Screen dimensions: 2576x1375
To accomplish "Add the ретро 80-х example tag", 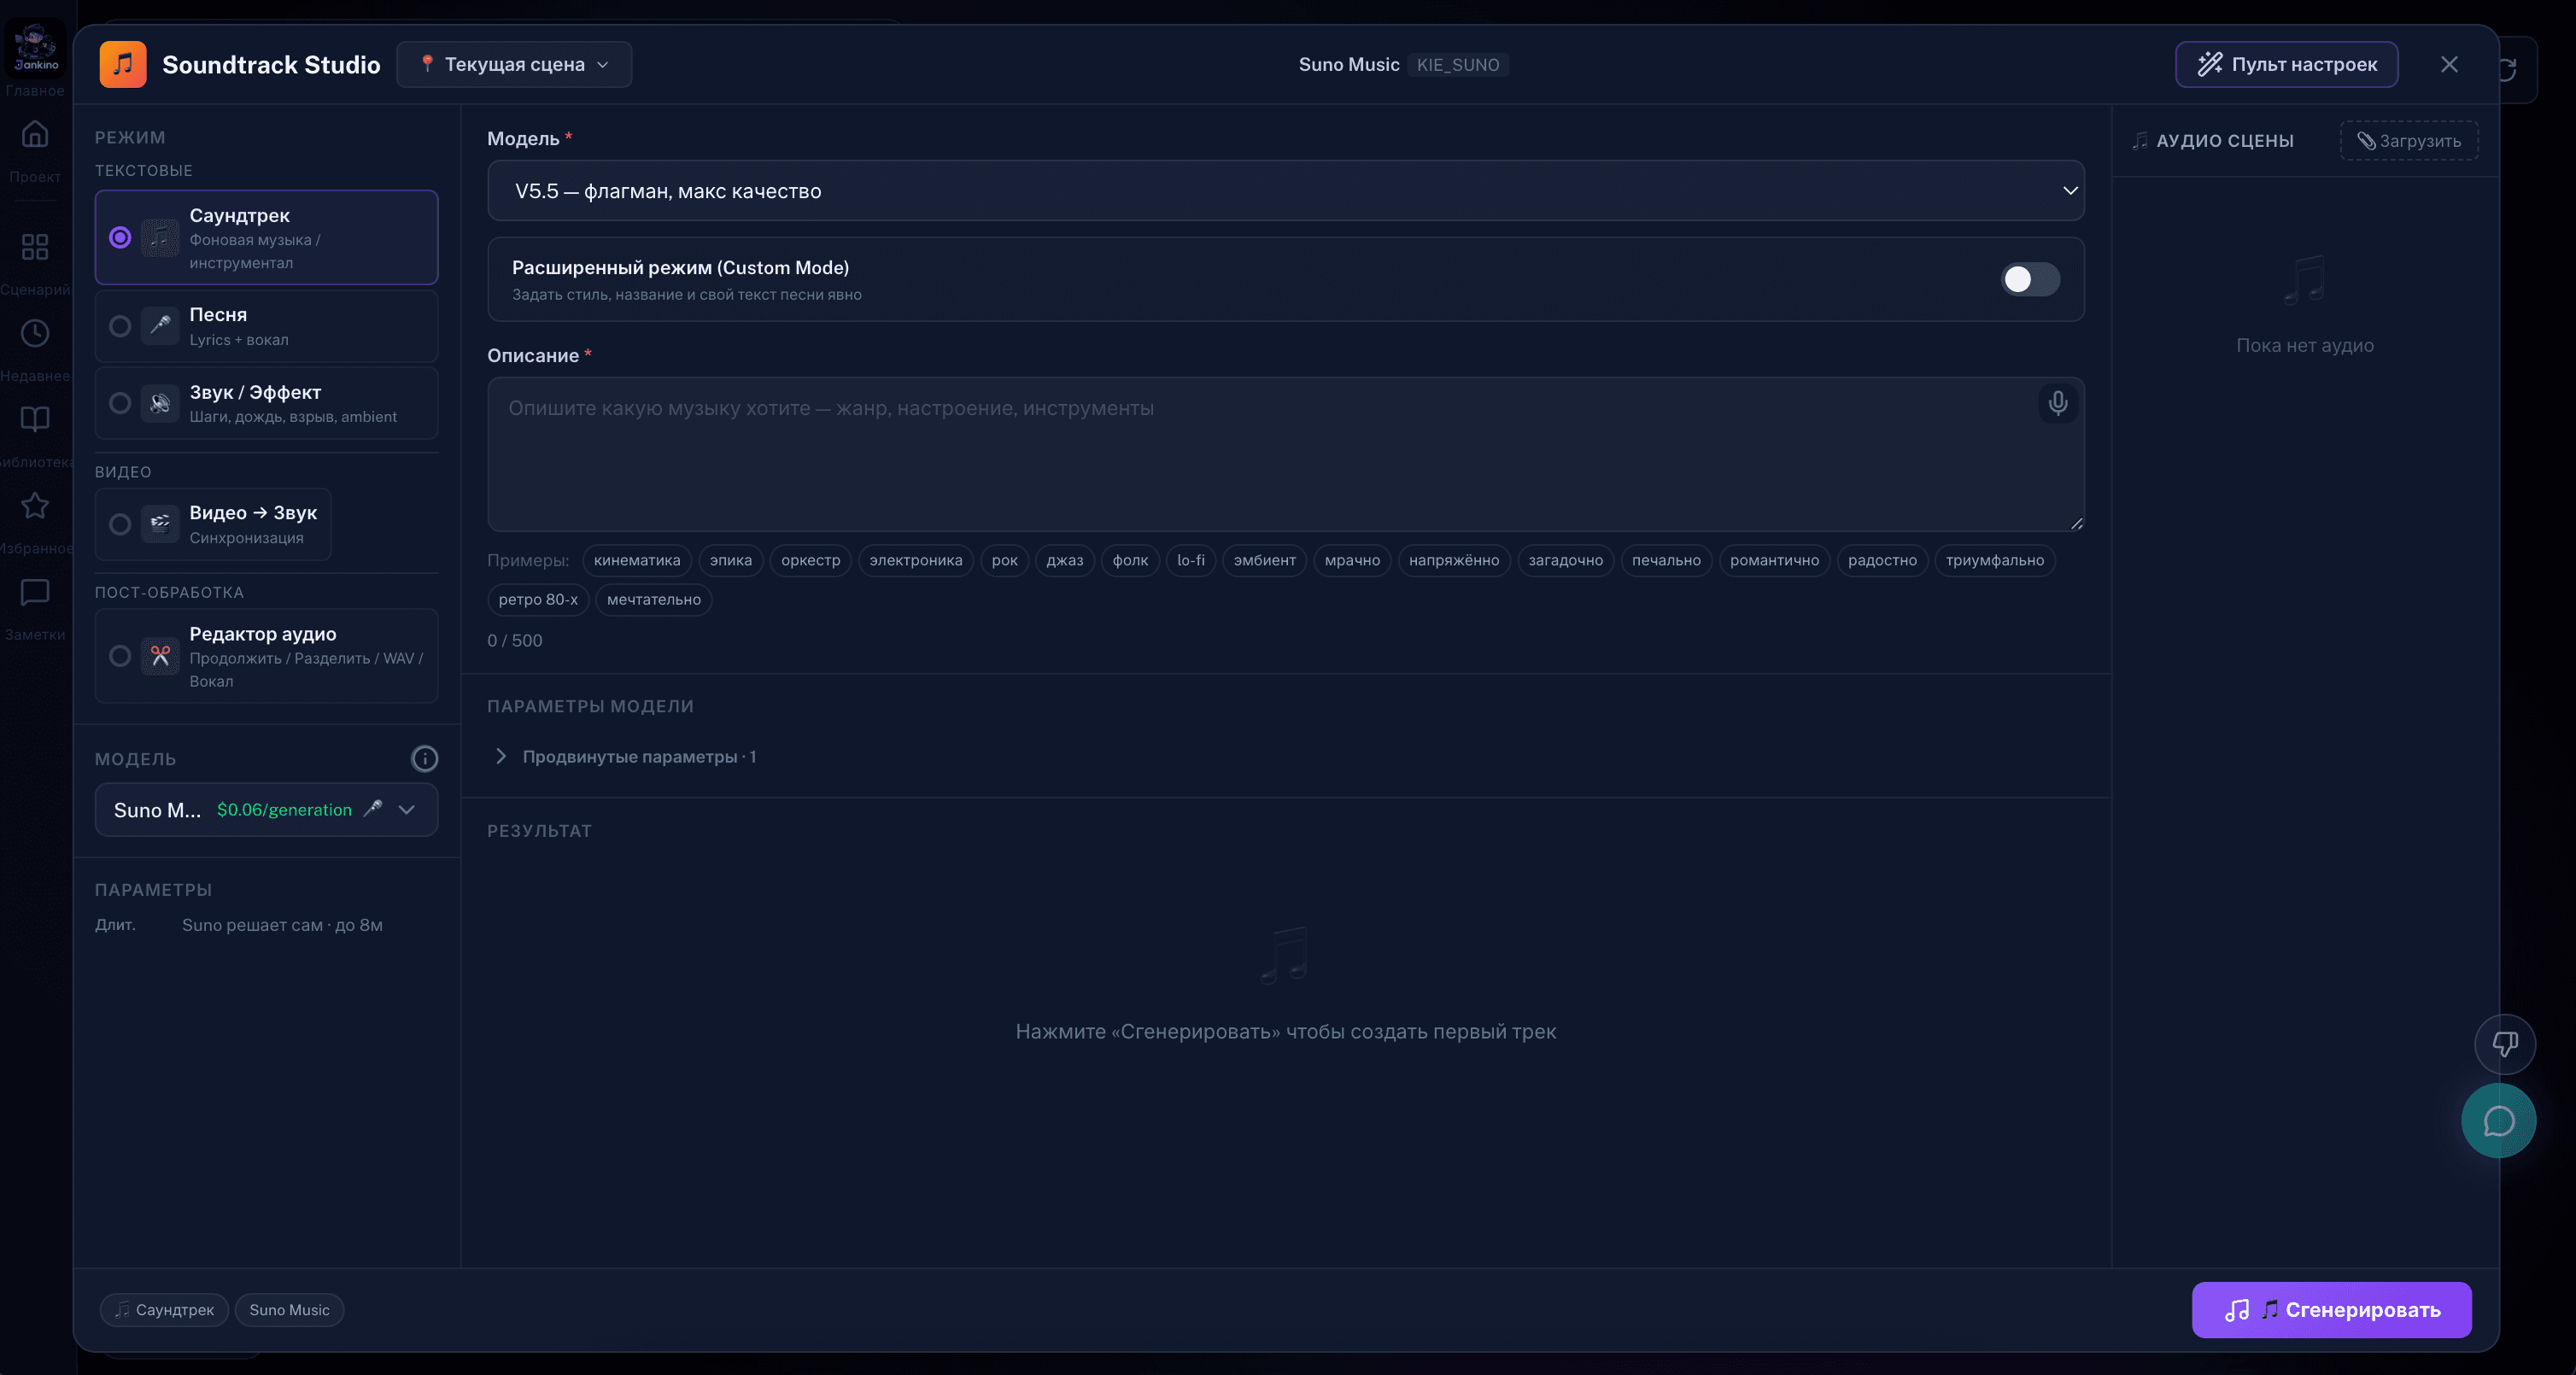I will pyautogui.click(x=538, y=599).
